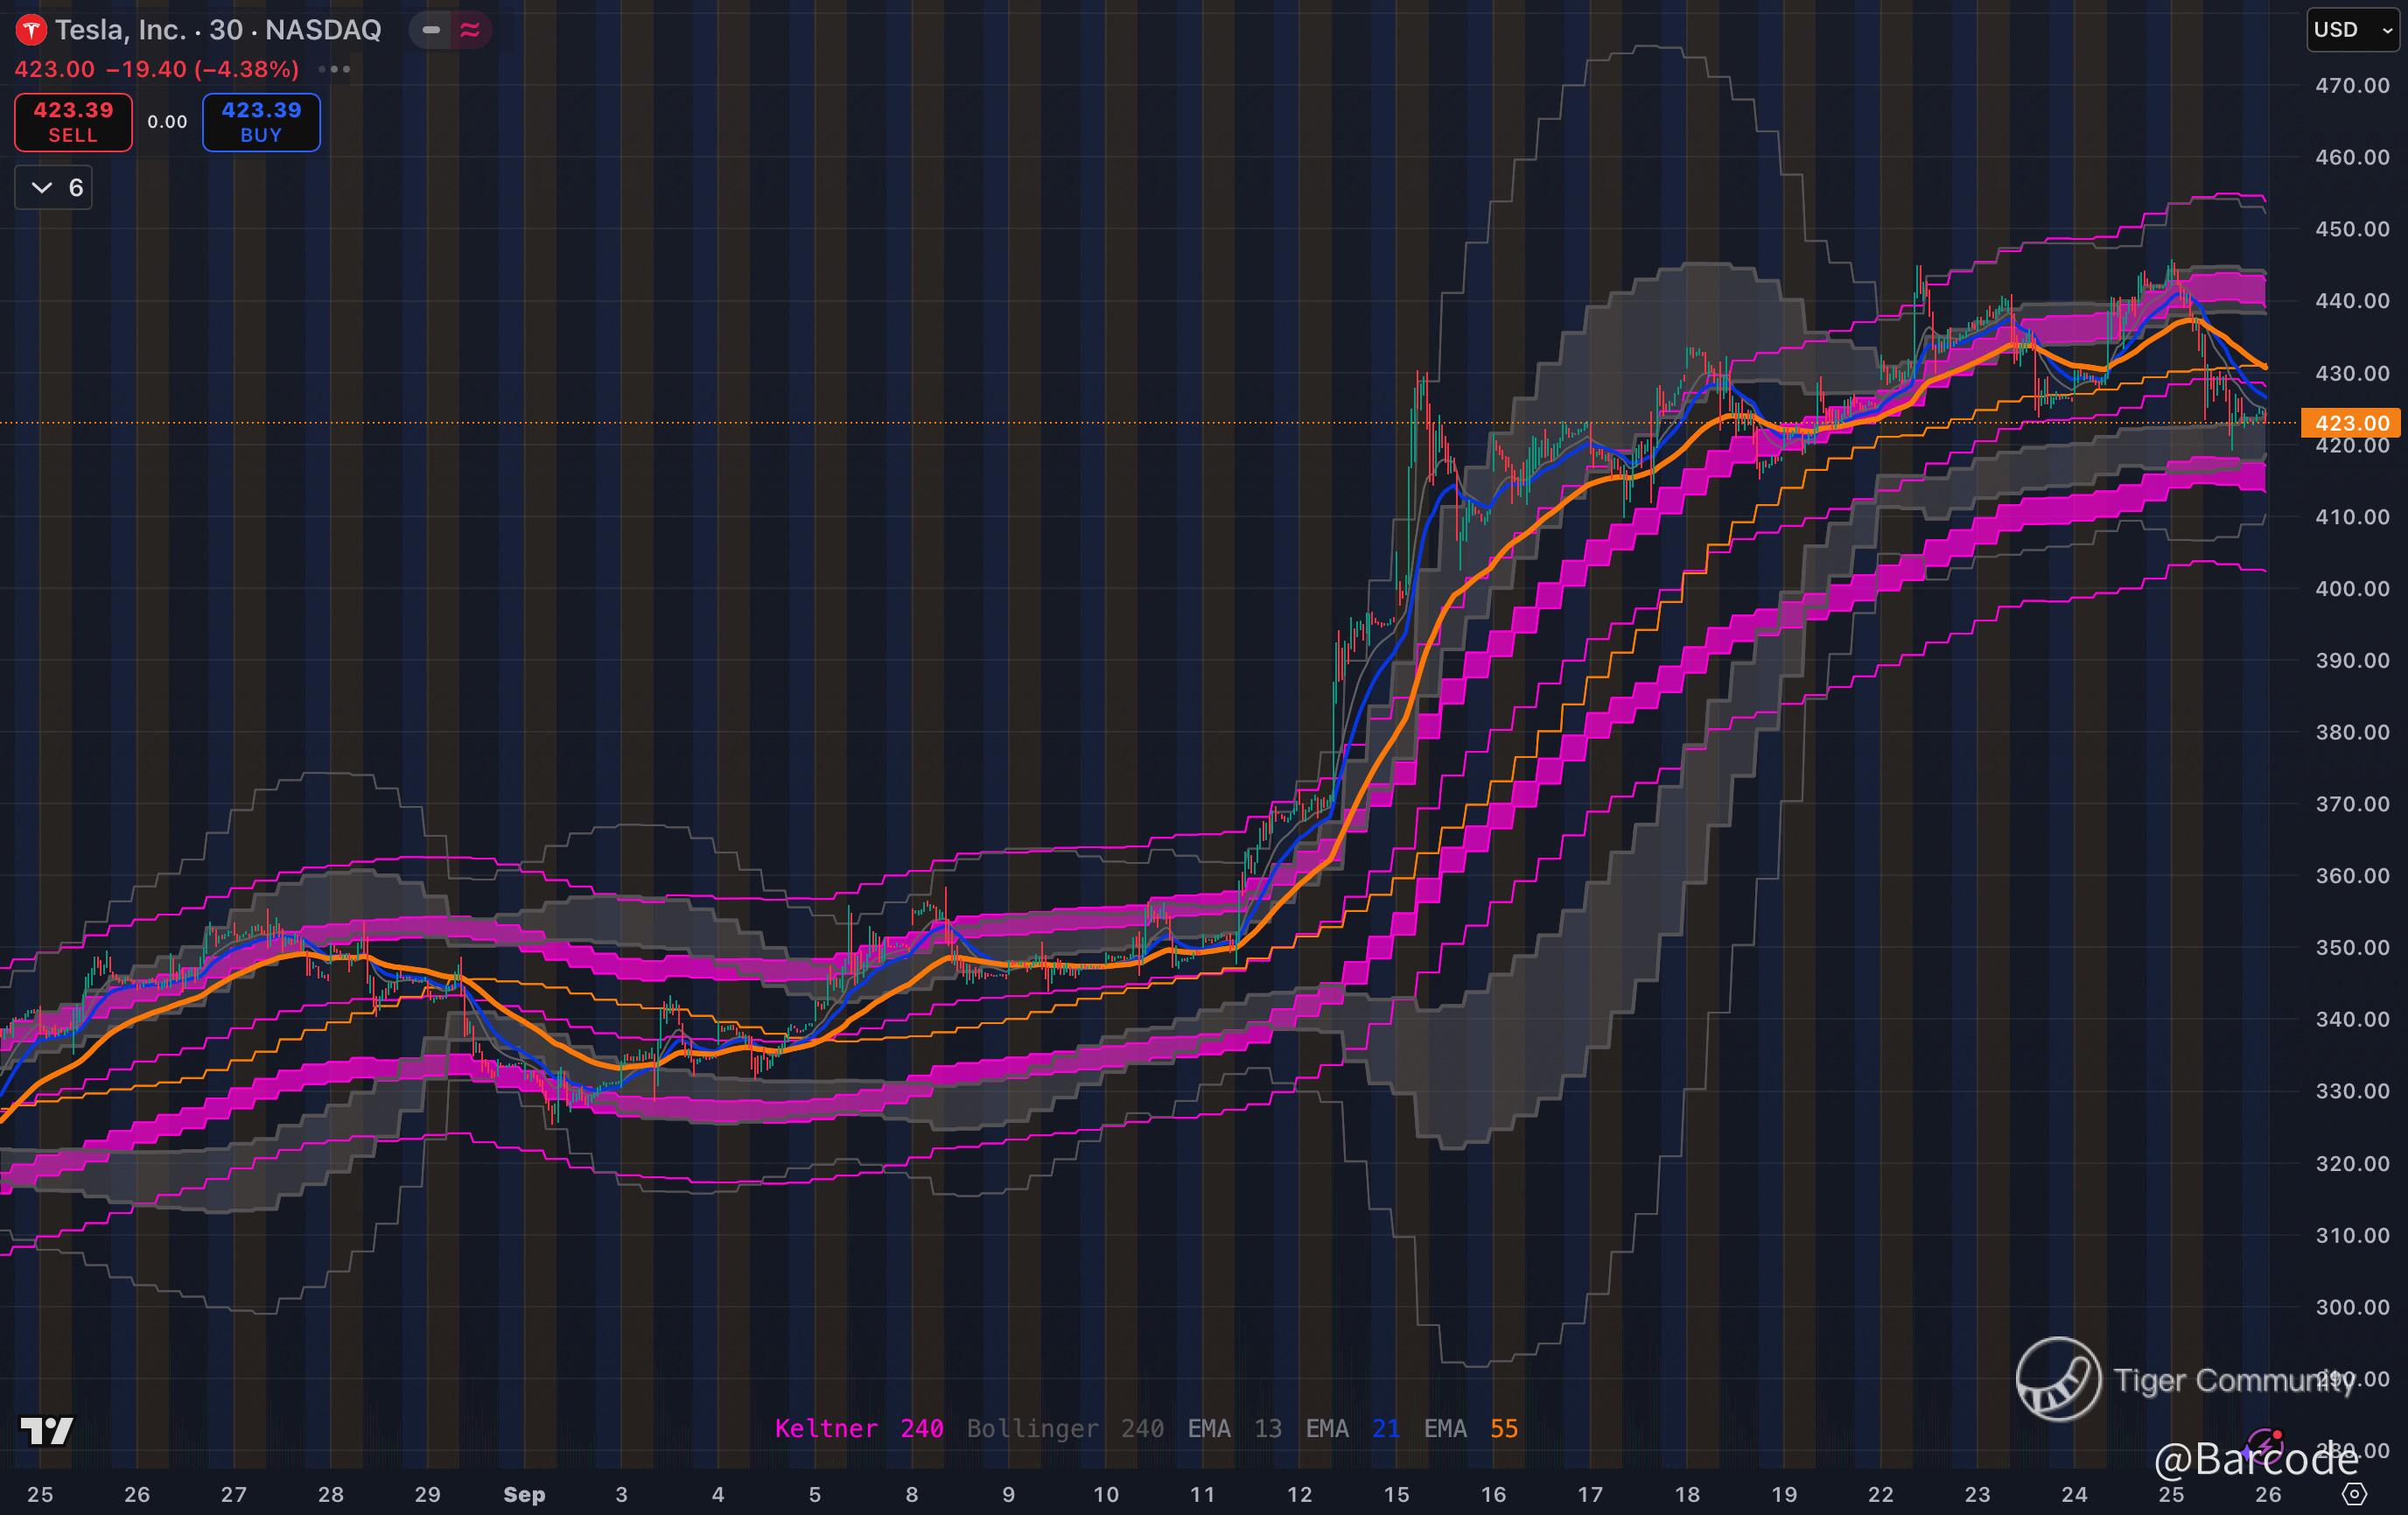Click the orange EMA 55 label
The image size is (2408, 1515).
(1470, 1428)
